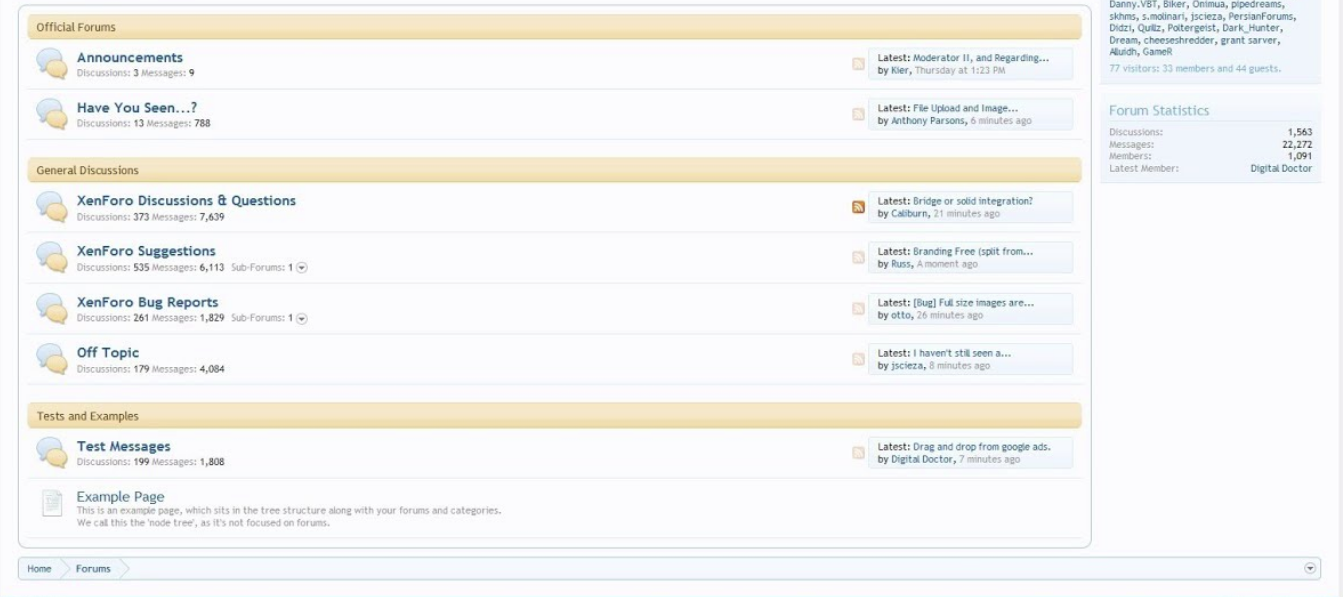Open latest member Digital Doctor in Forum Statistics
The width and height of the screenshot is (1343, 597).
pos(1281,168)
